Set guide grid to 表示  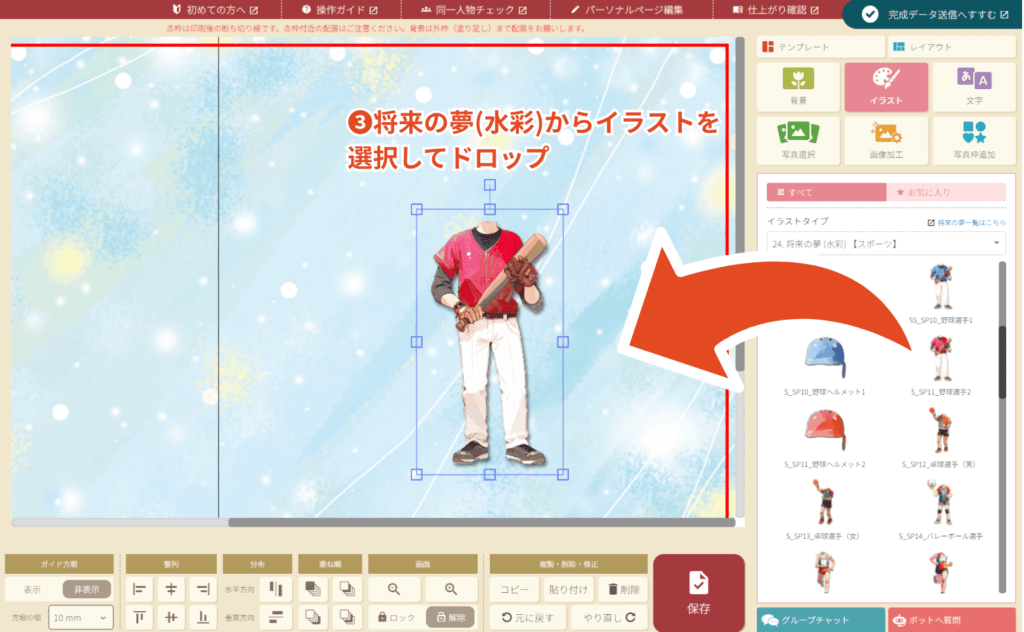click(x=32, y=589)
